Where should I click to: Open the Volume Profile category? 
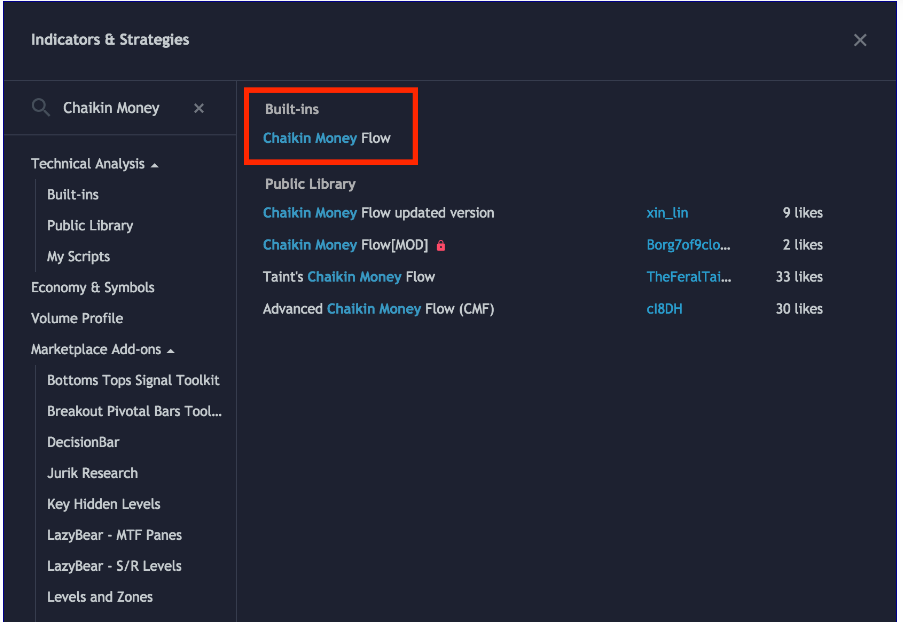coord(77,319)
